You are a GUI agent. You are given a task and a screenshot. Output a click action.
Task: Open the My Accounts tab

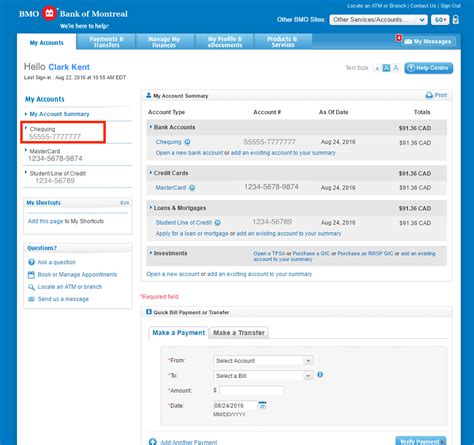pyautogui.click(x=47, y=42)
